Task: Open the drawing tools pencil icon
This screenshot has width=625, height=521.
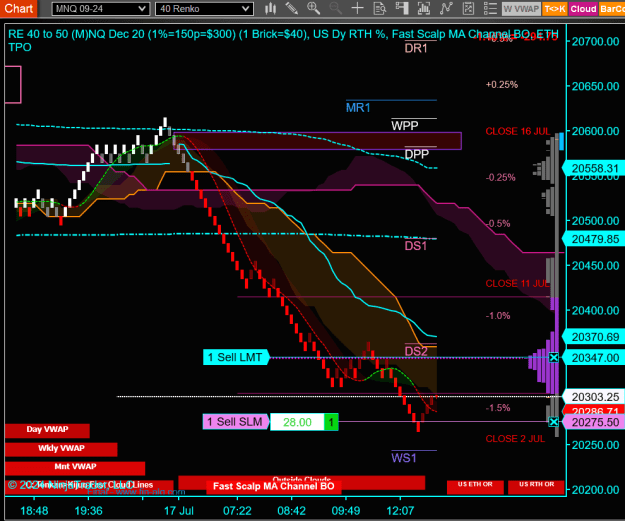Action: pos(292,8)
